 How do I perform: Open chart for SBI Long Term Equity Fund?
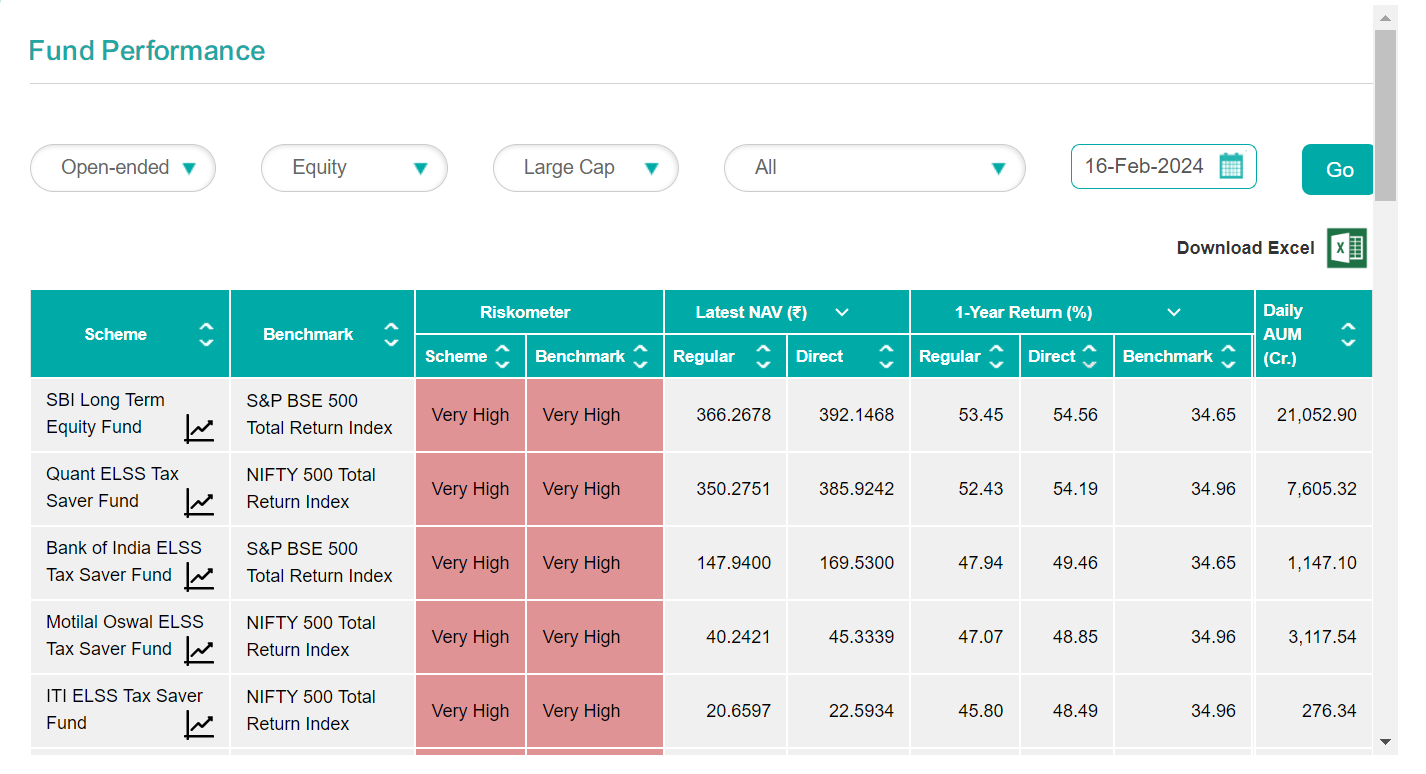point(199,429)
